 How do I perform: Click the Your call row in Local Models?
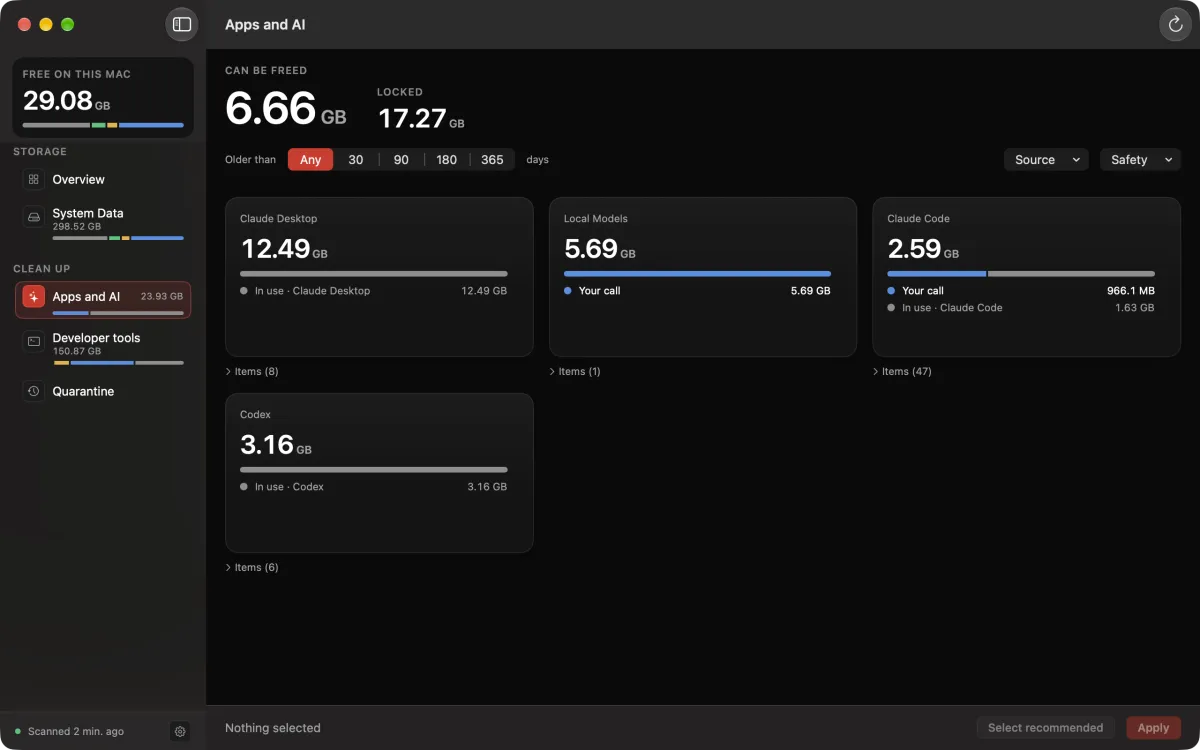coord(697,291)
